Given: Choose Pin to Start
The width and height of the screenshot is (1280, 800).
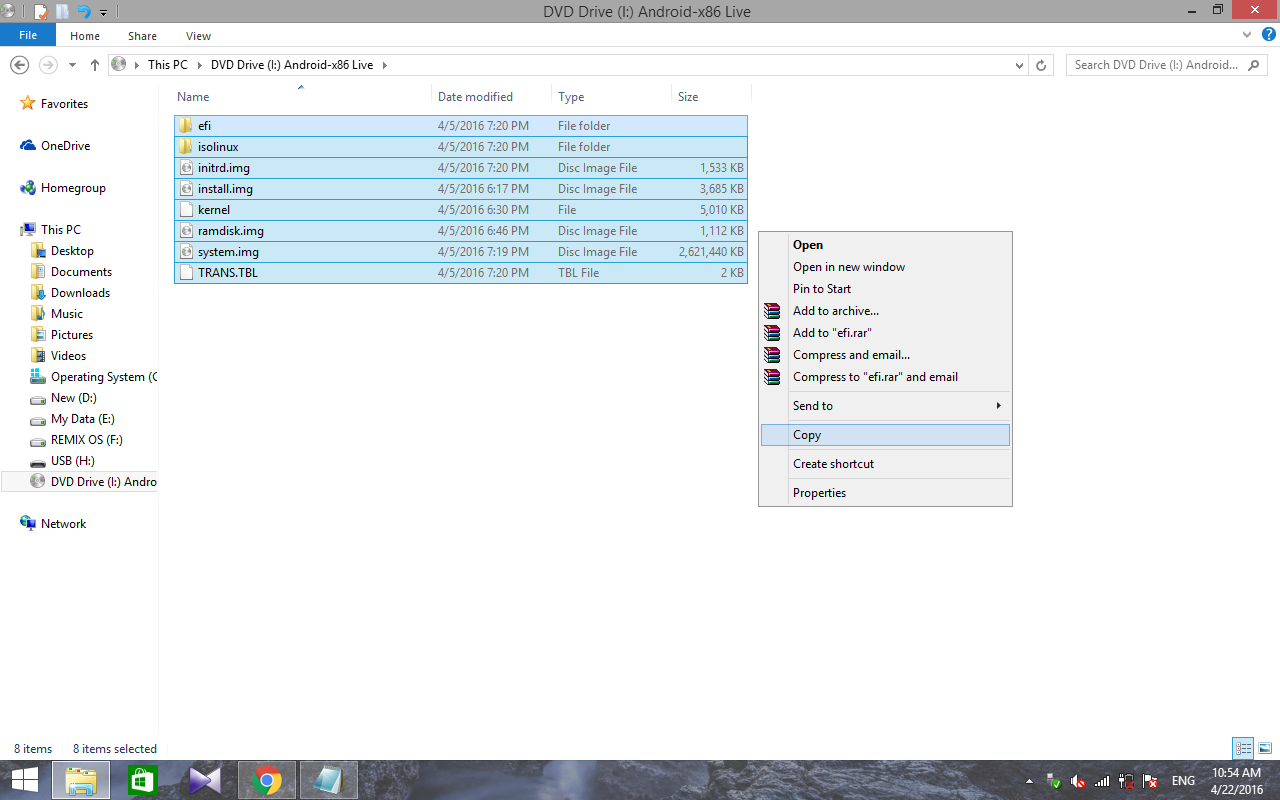Looking at the screenshot, I should pos(885,289).
